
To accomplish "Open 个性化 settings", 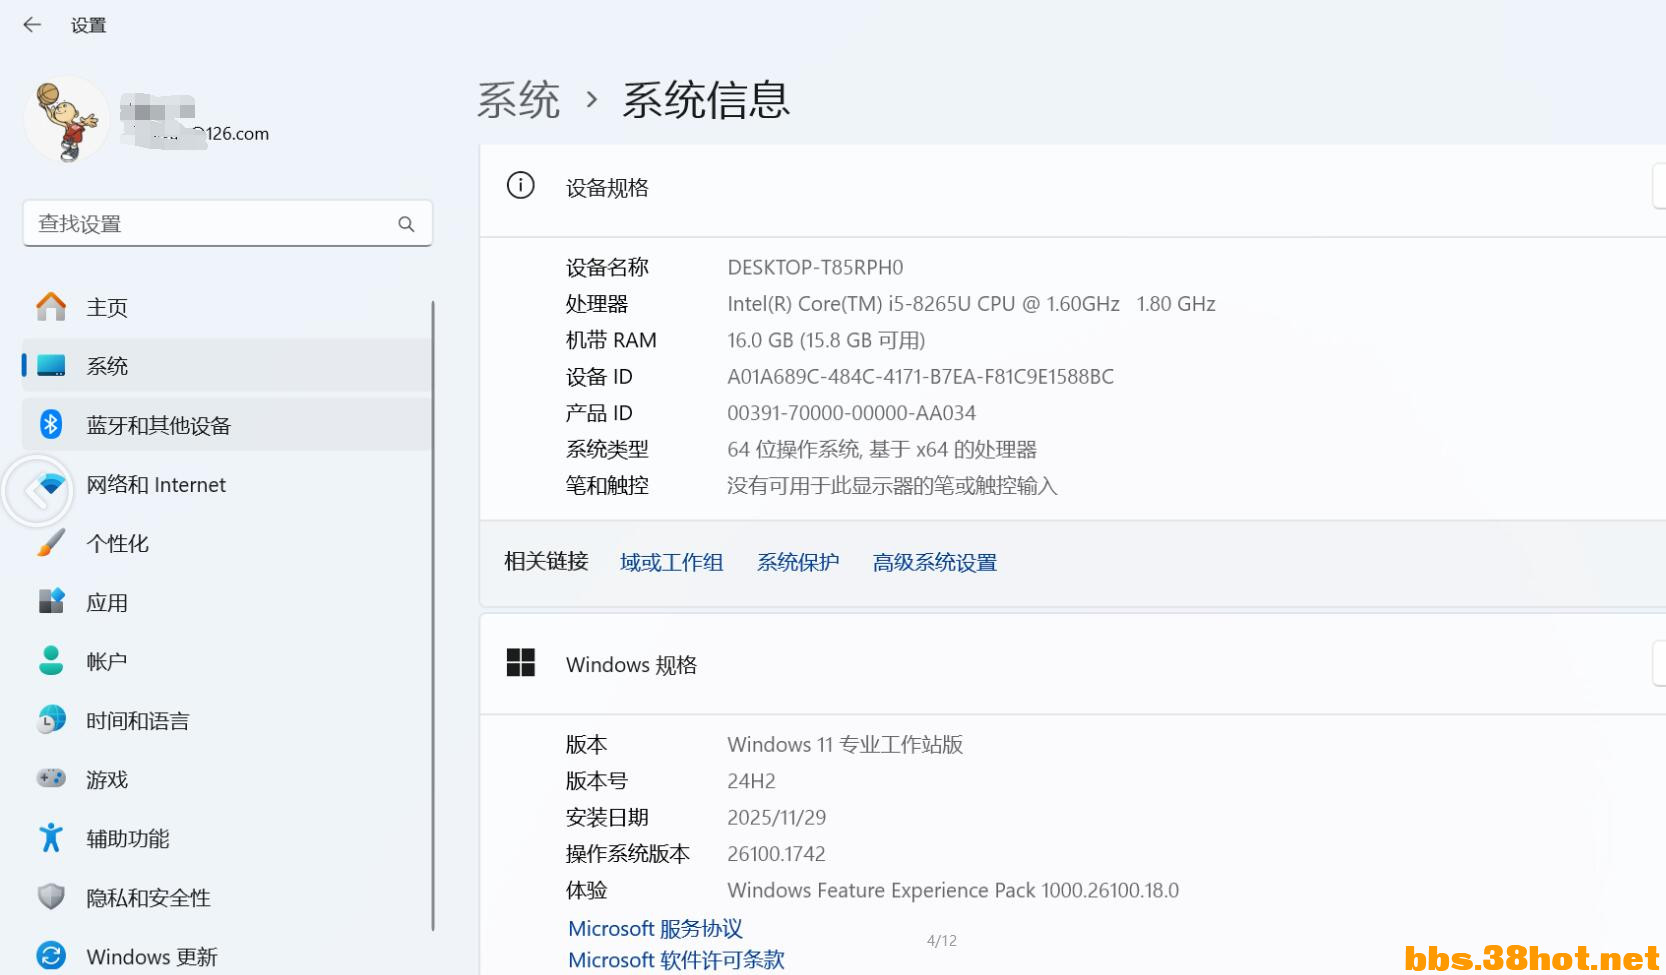I will (227, 543).
